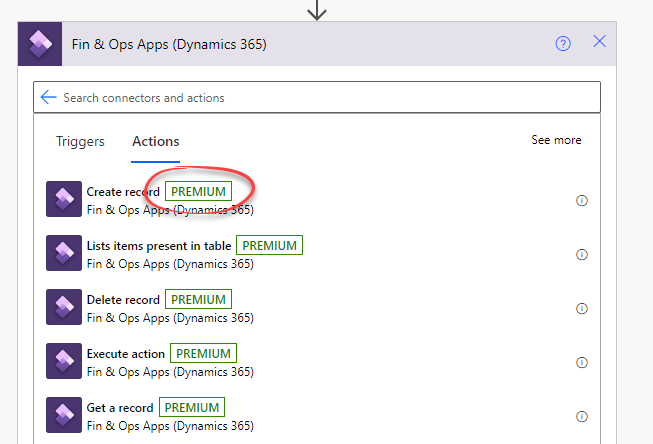653x444 pixels.
Task: Show info for Execute action
Action: tap(582, 362)
